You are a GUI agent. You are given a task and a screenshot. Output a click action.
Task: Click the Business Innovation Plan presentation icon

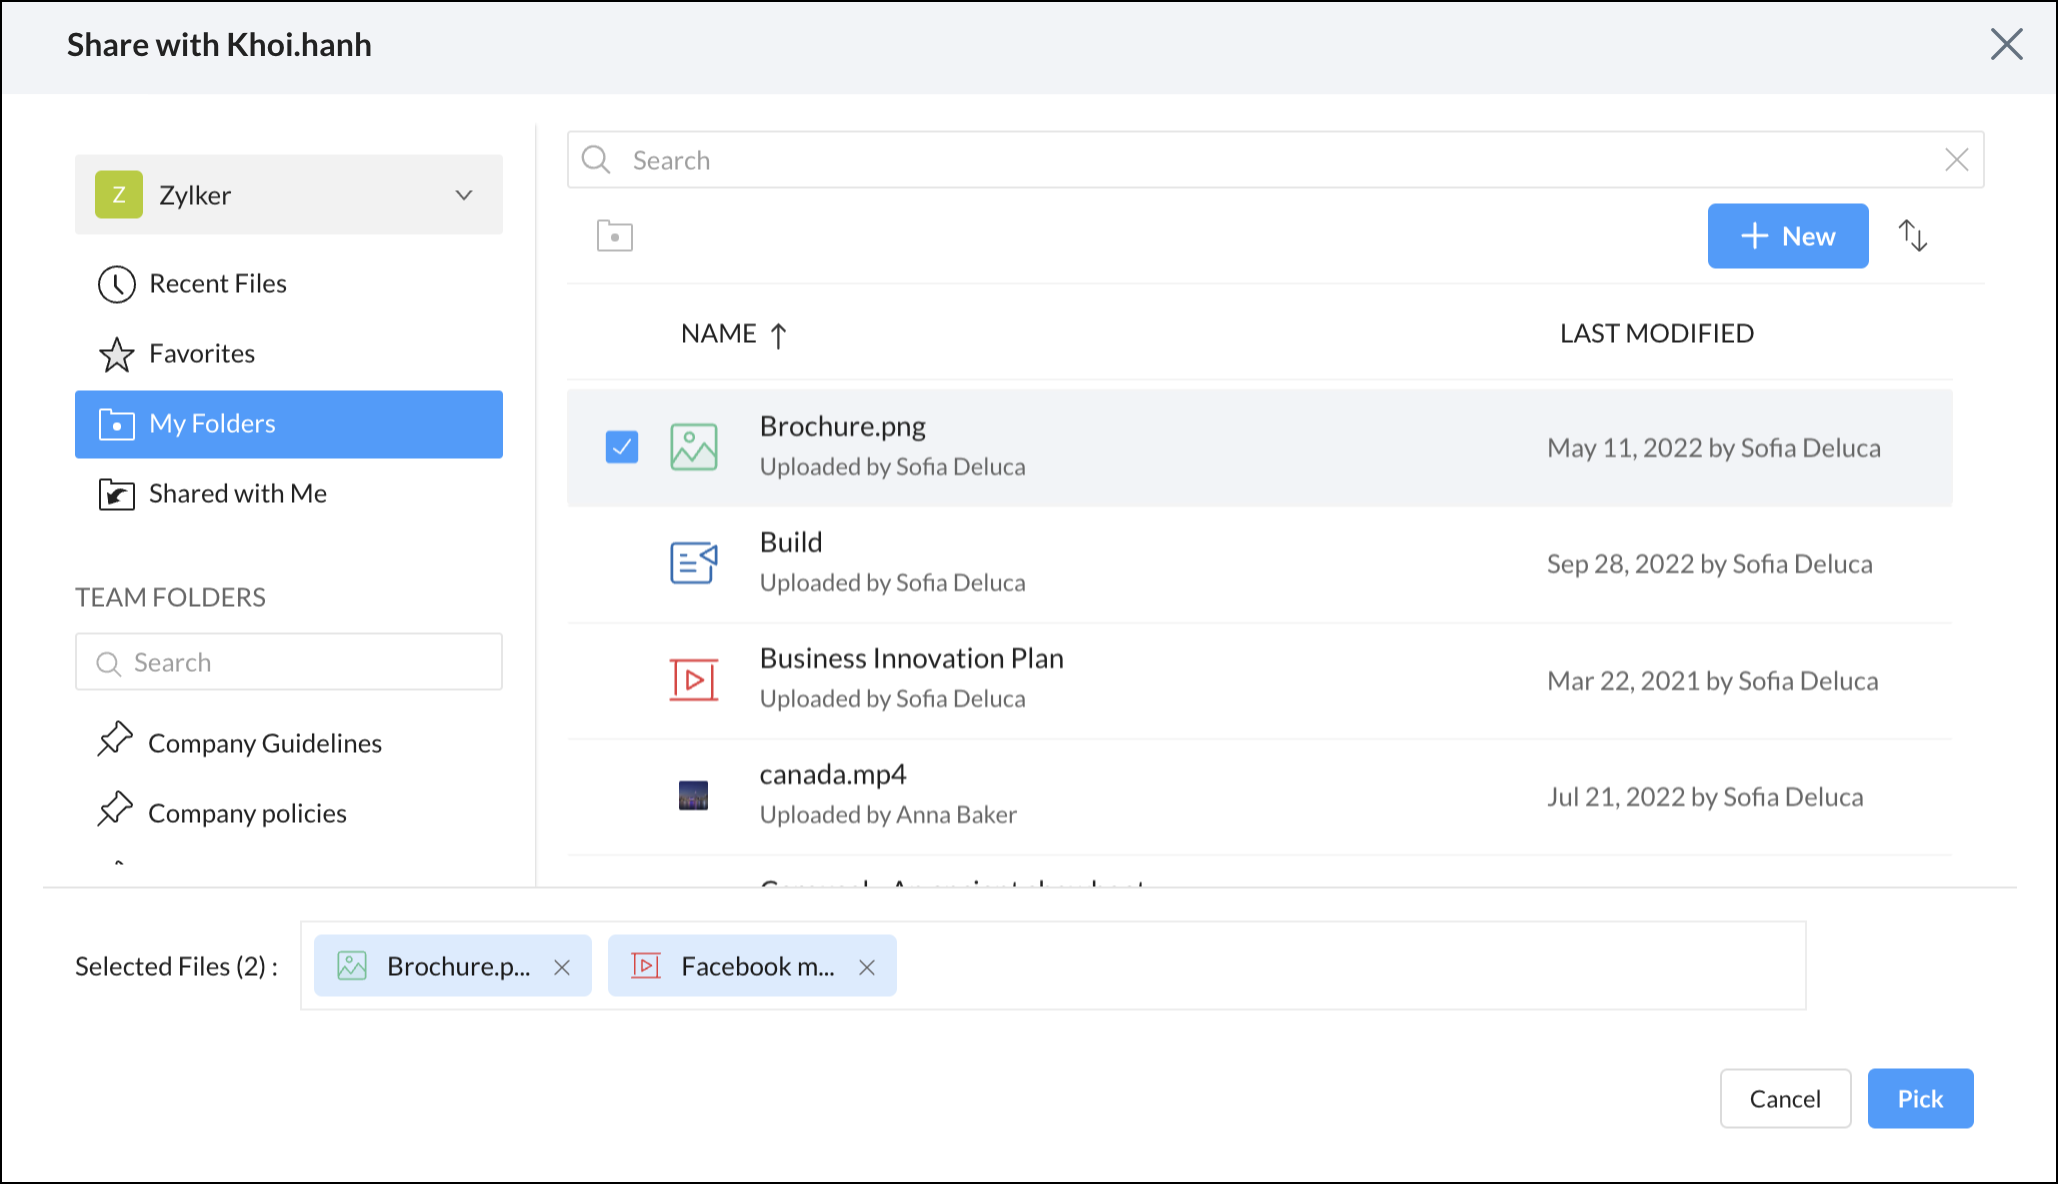(x=693, y=680)
